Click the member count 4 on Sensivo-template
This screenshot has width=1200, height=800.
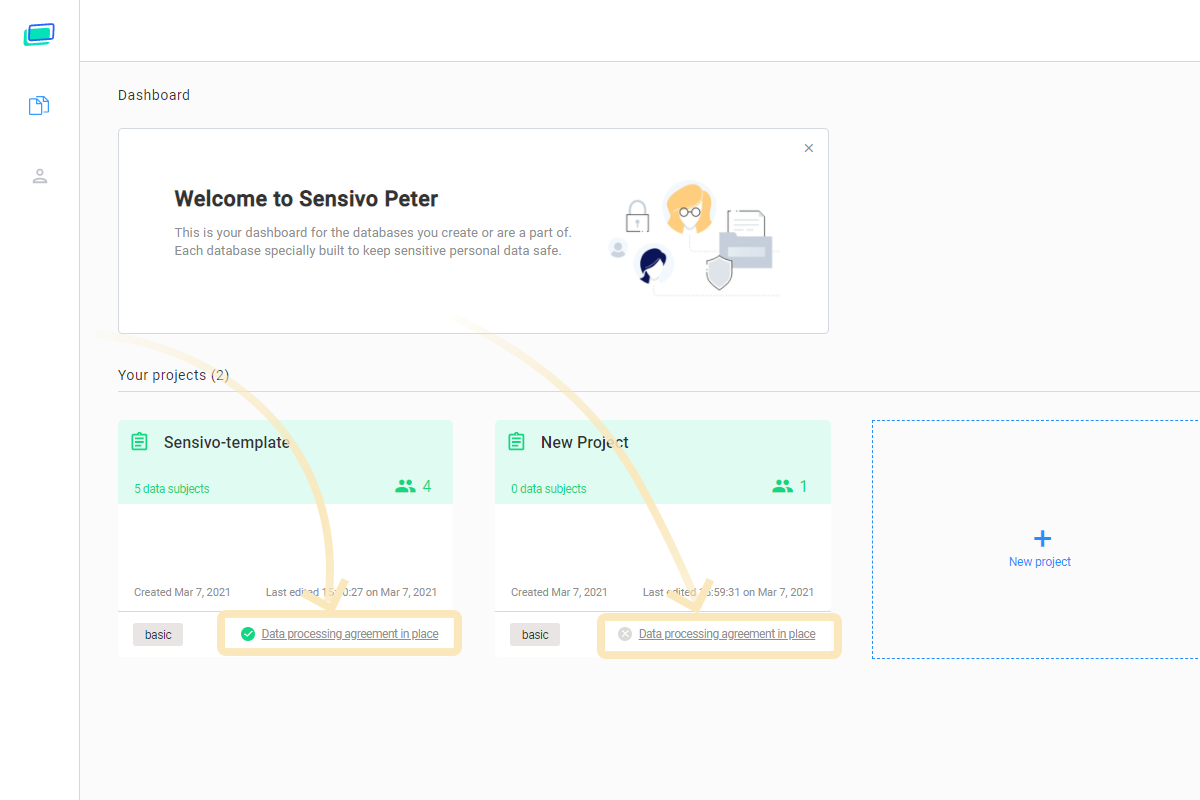point(427,486)
